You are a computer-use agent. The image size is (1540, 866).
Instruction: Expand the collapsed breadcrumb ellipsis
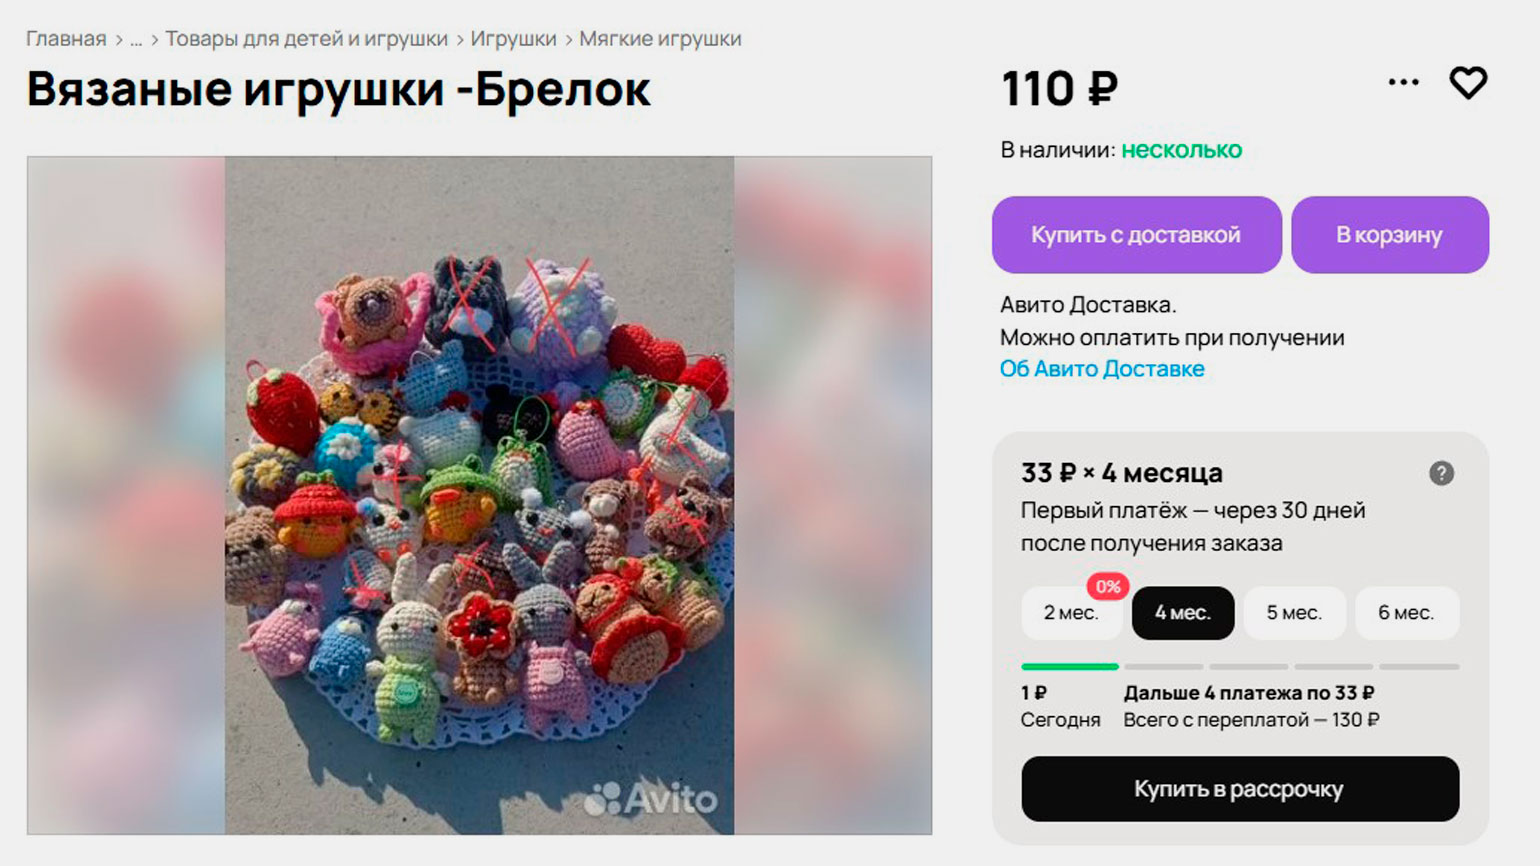[136, 40]
